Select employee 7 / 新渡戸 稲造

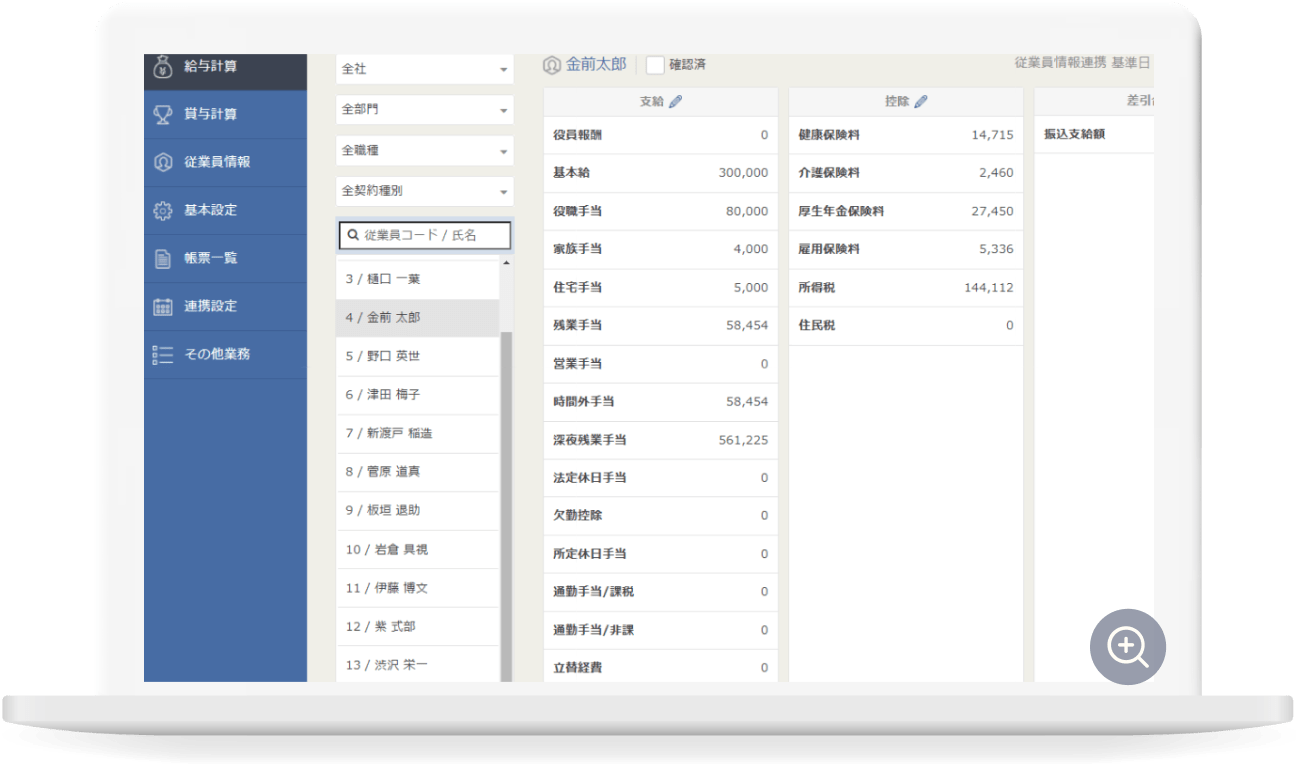tap(417, 433)
